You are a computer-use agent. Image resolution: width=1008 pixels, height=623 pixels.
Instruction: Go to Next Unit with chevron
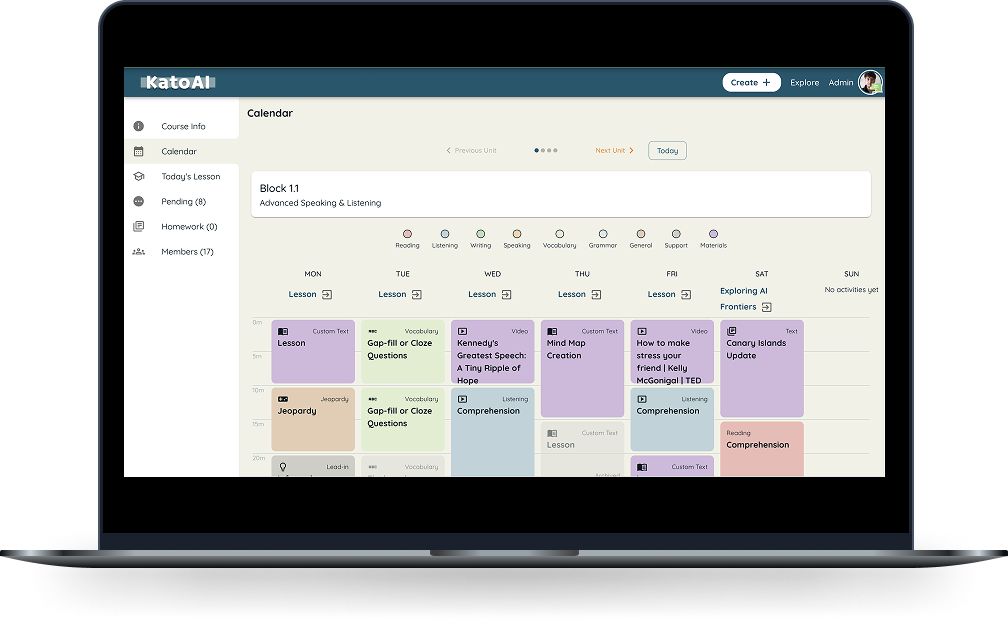point(615,151)
